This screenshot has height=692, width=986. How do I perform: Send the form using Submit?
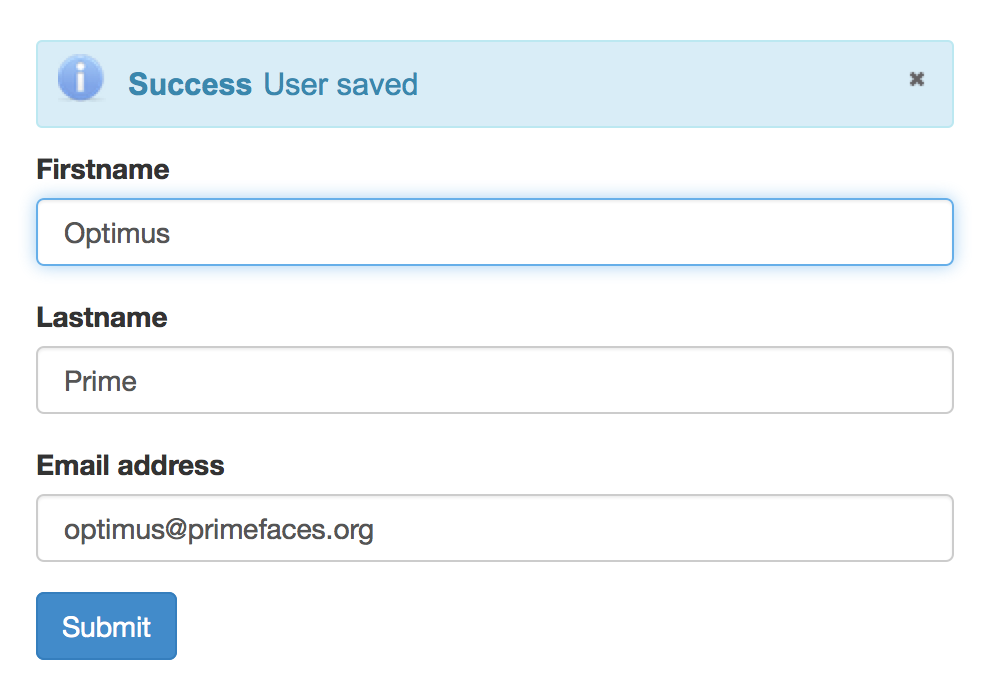pos(106,626)
